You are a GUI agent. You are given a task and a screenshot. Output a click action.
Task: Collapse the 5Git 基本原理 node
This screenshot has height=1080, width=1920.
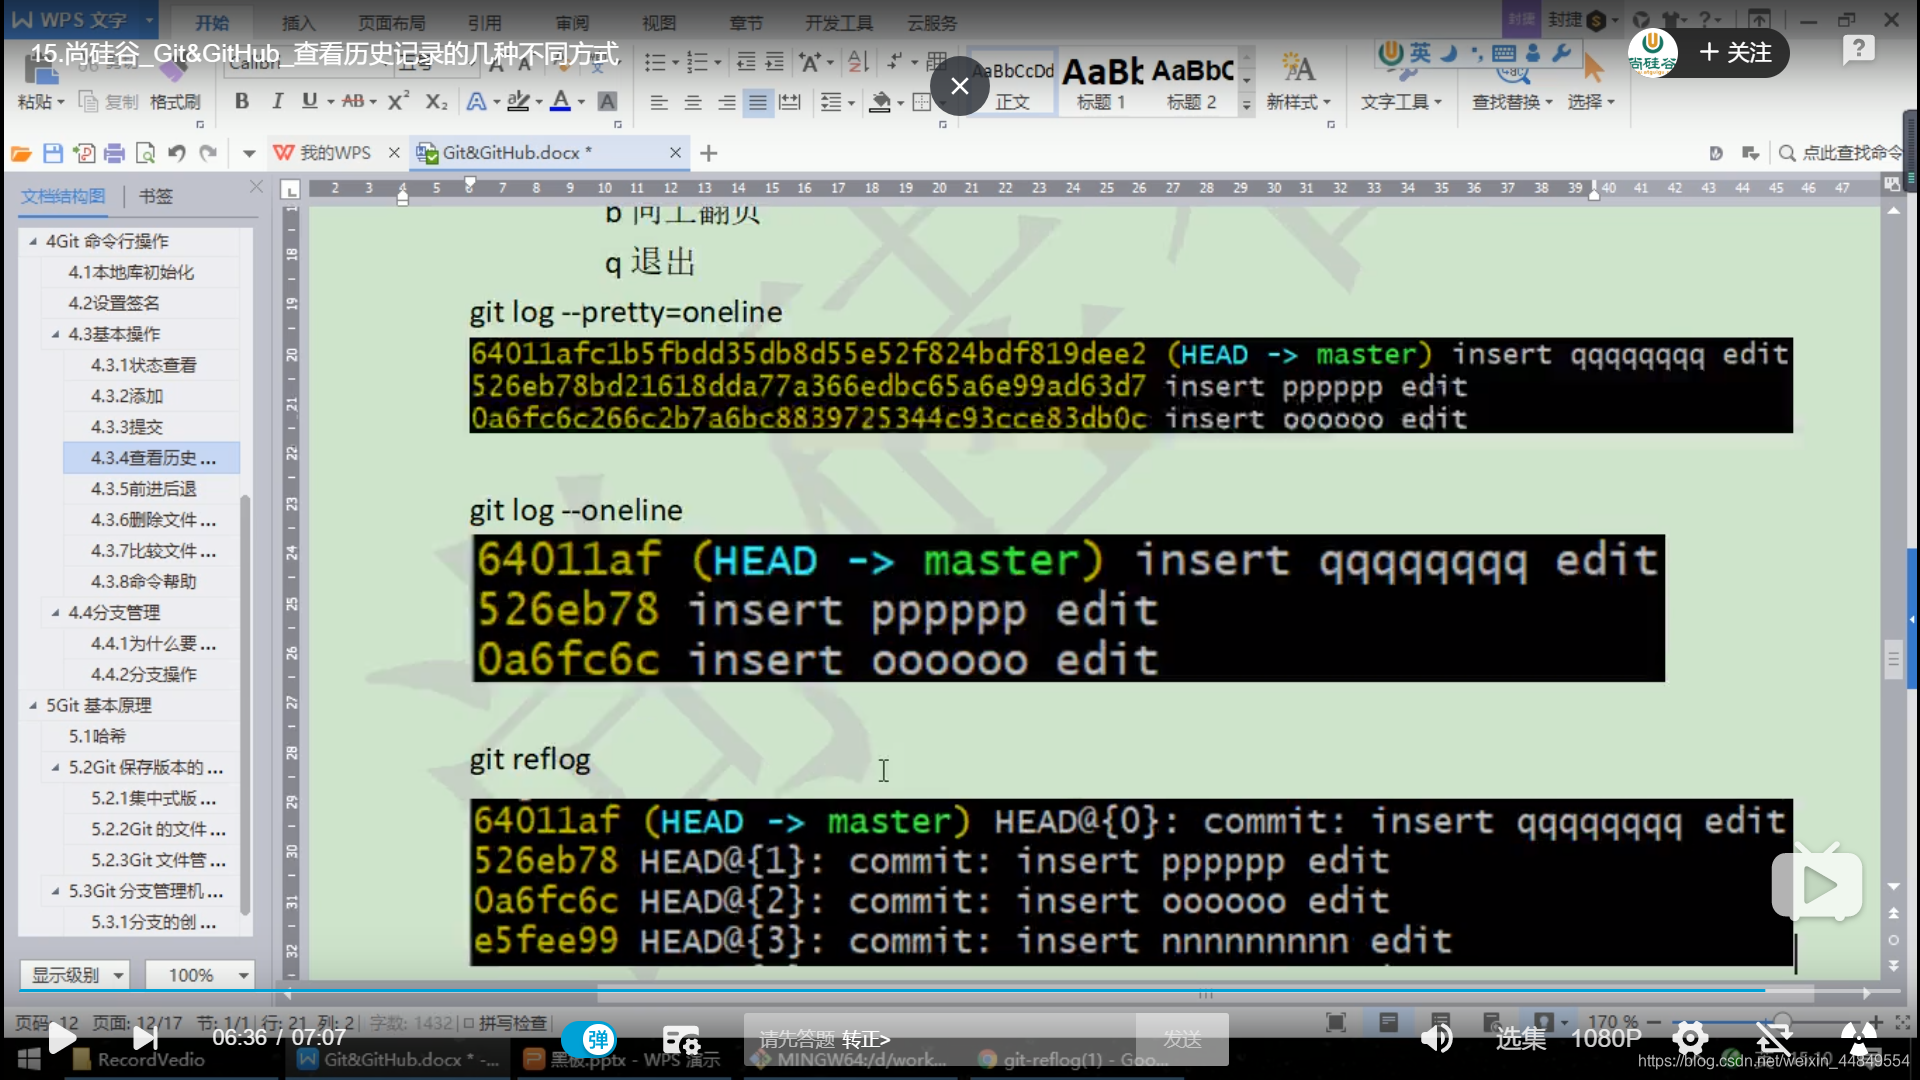(x=33, y=705)
